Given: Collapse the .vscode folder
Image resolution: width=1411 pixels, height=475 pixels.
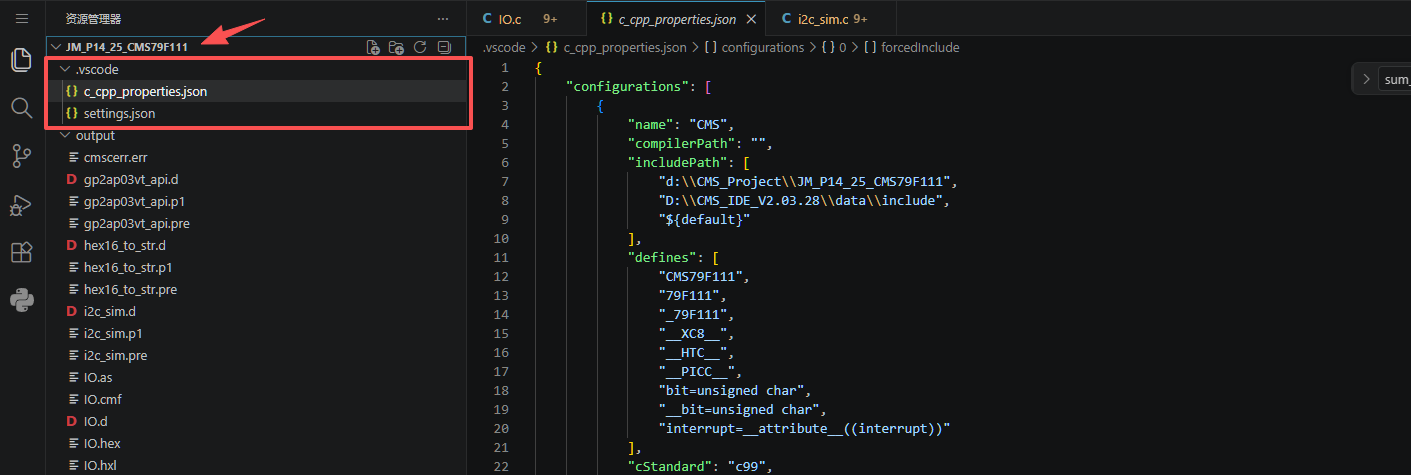Looking at the screenshot, I should [x=66, y=69].
